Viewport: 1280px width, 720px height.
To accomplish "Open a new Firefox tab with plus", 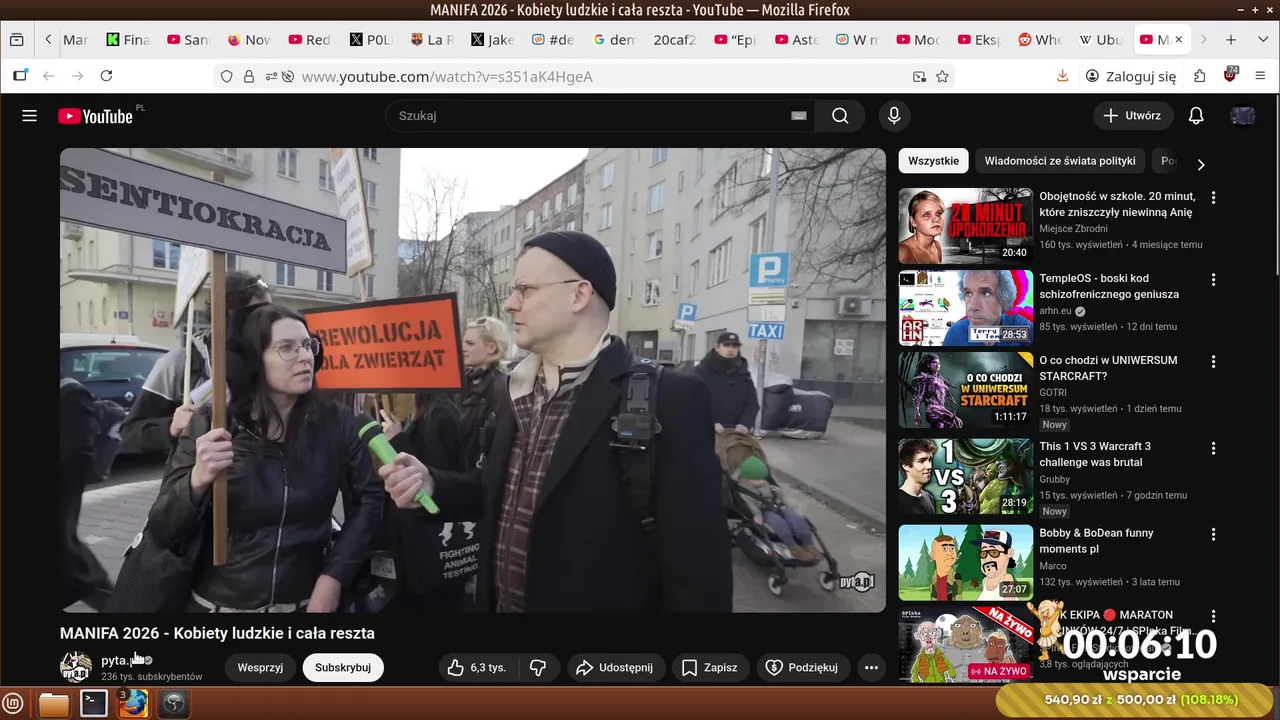I will click(x=1231, y=40).
